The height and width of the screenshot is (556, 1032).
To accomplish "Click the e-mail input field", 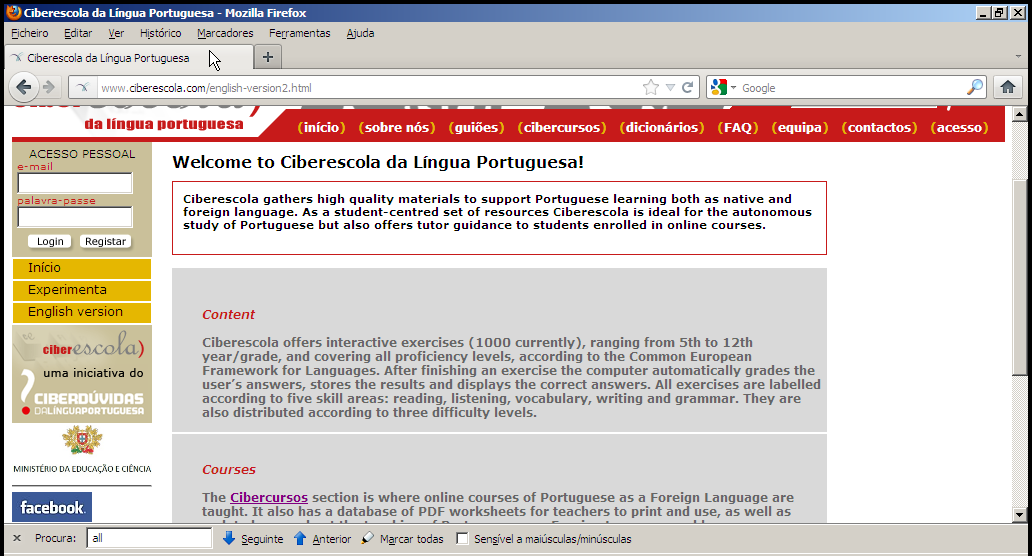I will pos(75,183).
